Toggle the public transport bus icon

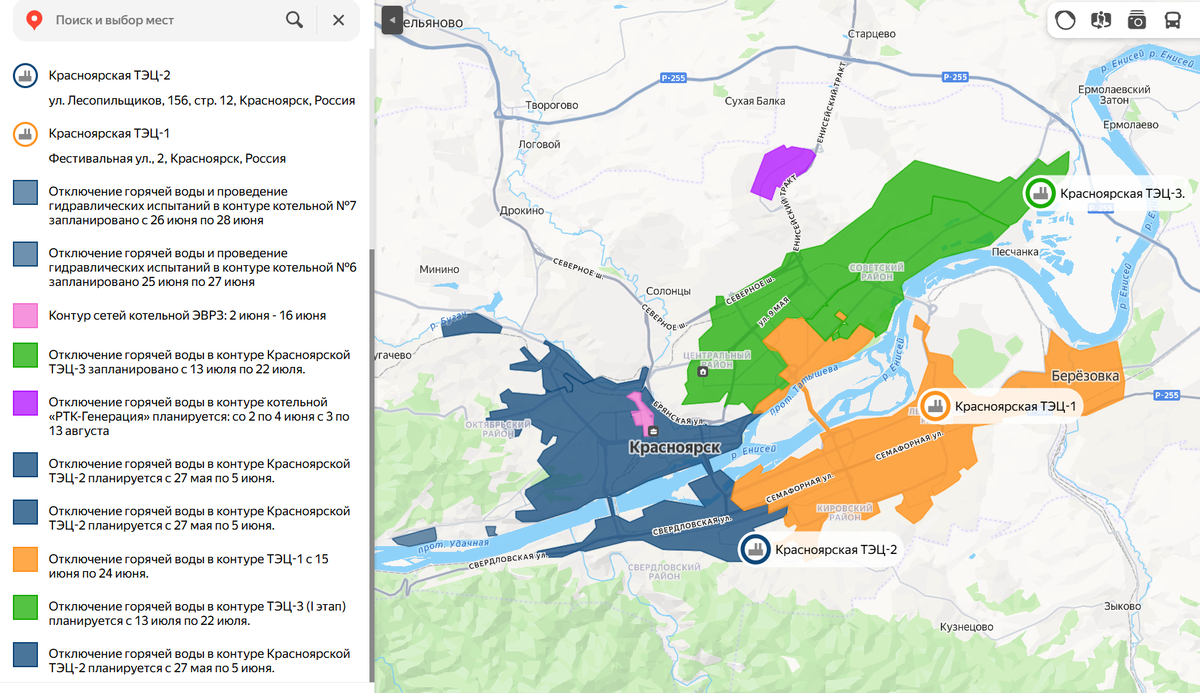[1172, 20]
